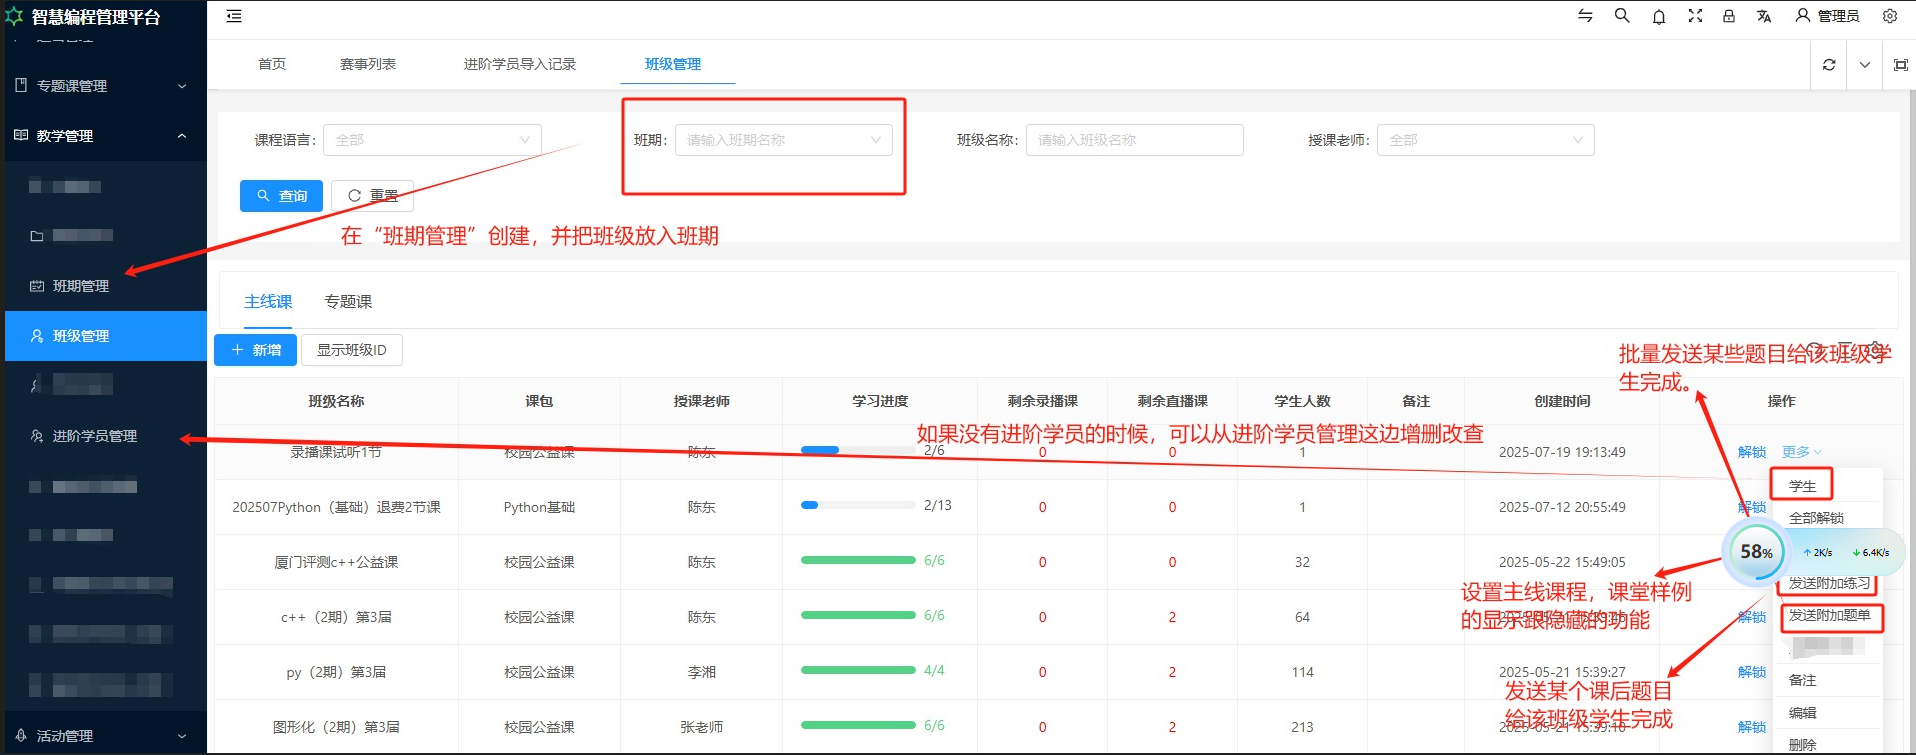Switch to the 专题课 tab
The image size is (1916, 755).
coord(348,302)
